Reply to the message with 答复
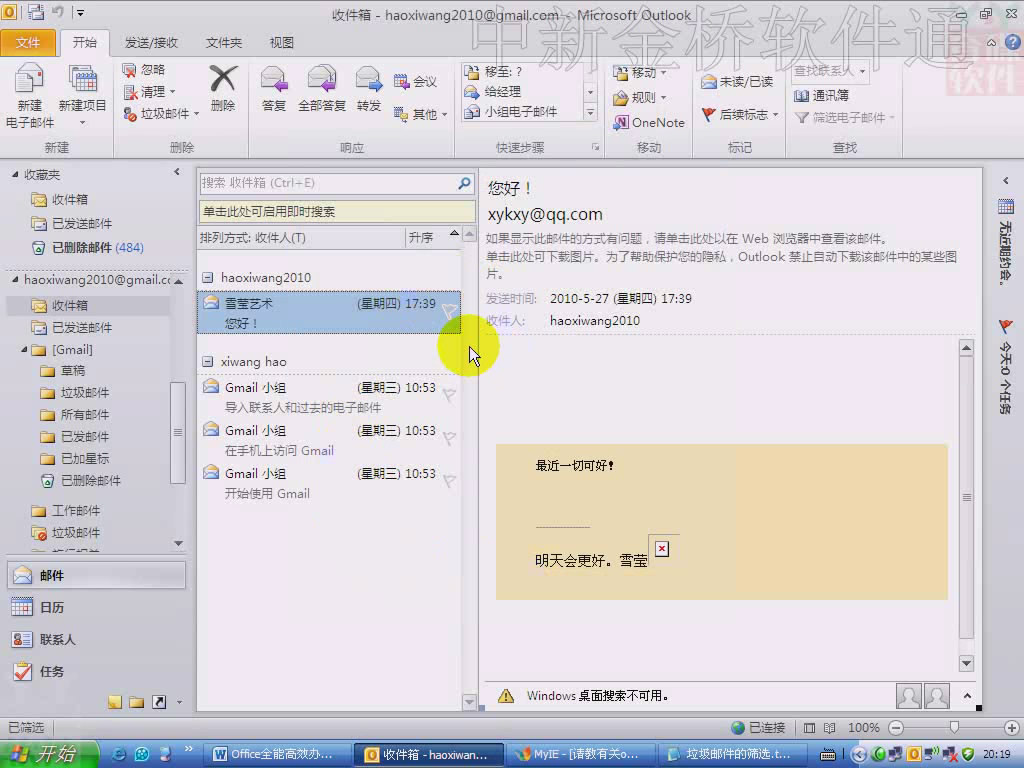 click(x=274, y=89)
